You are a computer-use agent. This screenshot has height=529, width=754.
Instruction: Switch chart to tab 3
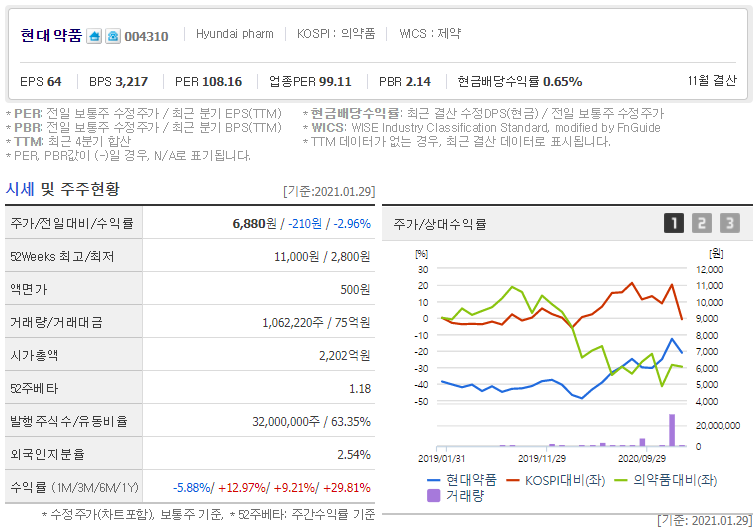coord(729,223)
